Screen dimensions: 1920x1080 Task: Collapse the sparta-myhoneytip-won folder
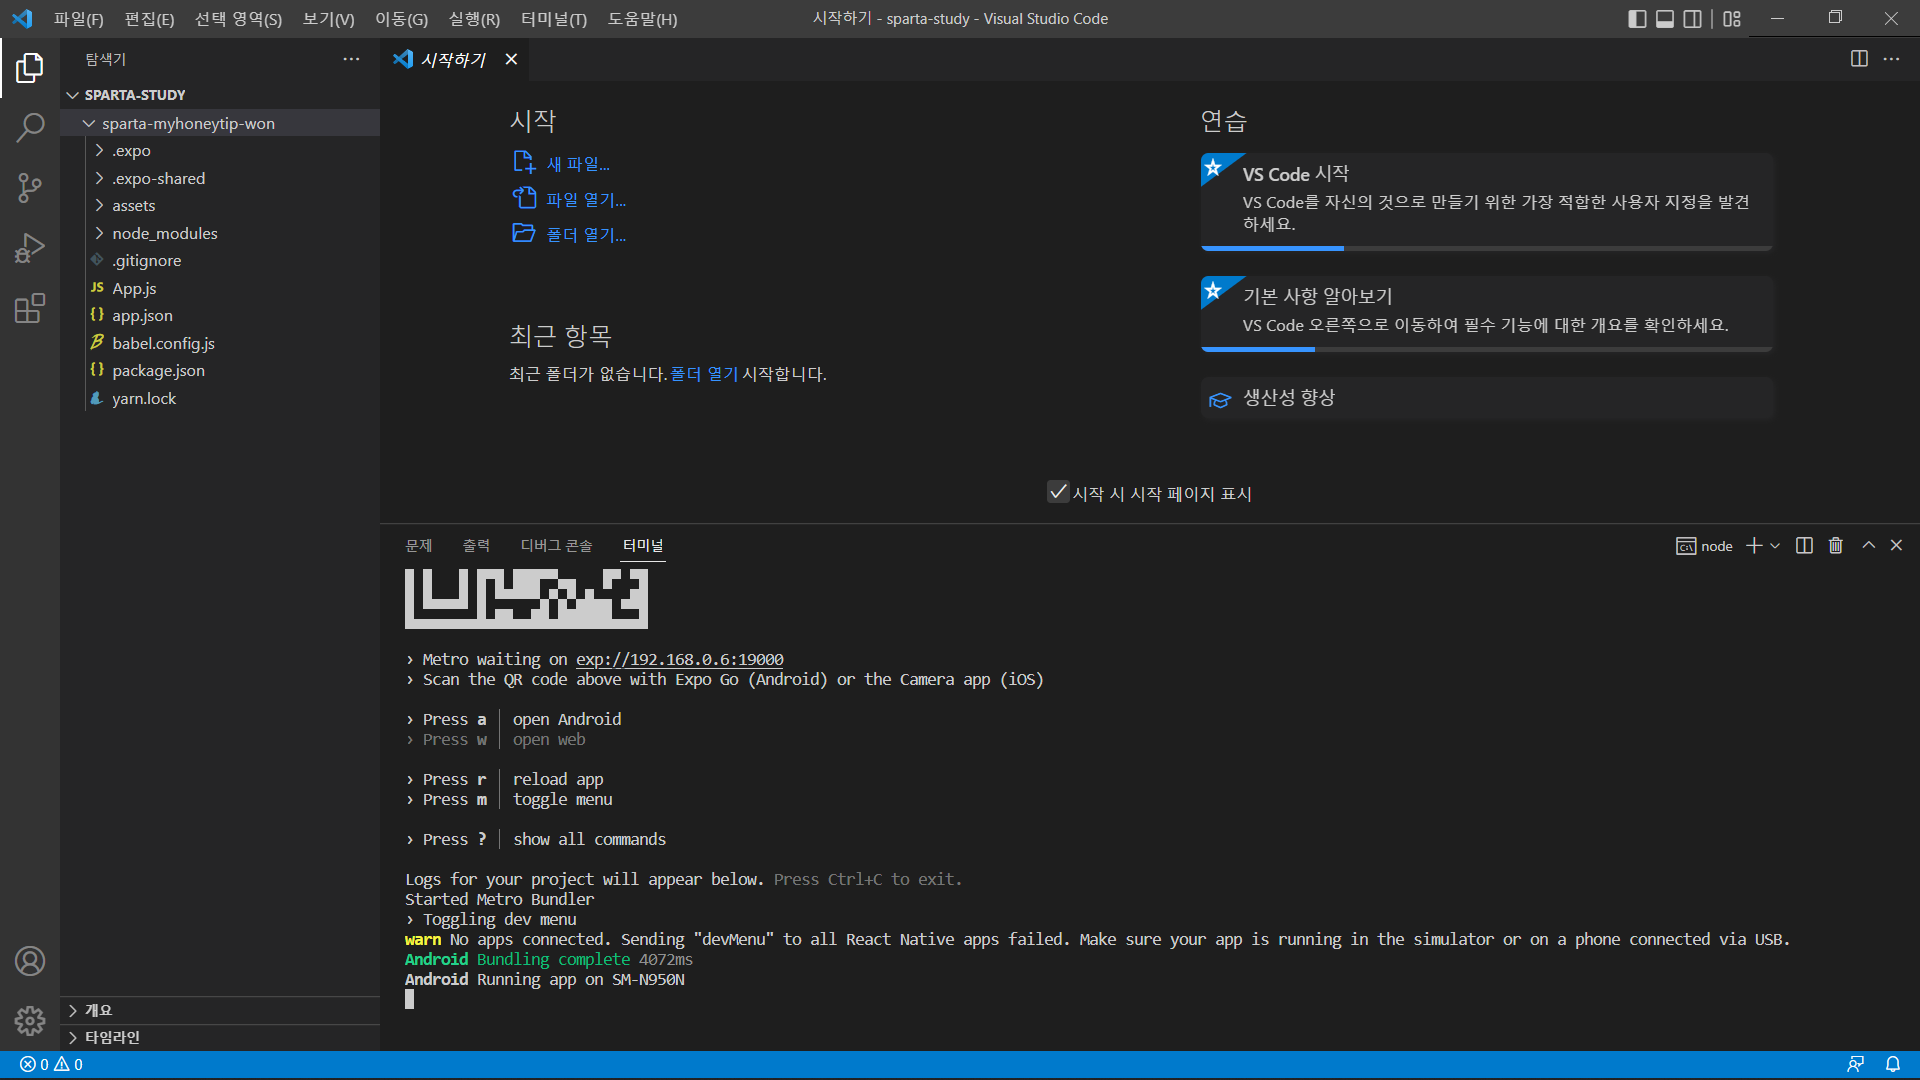(x=220, y=123)
